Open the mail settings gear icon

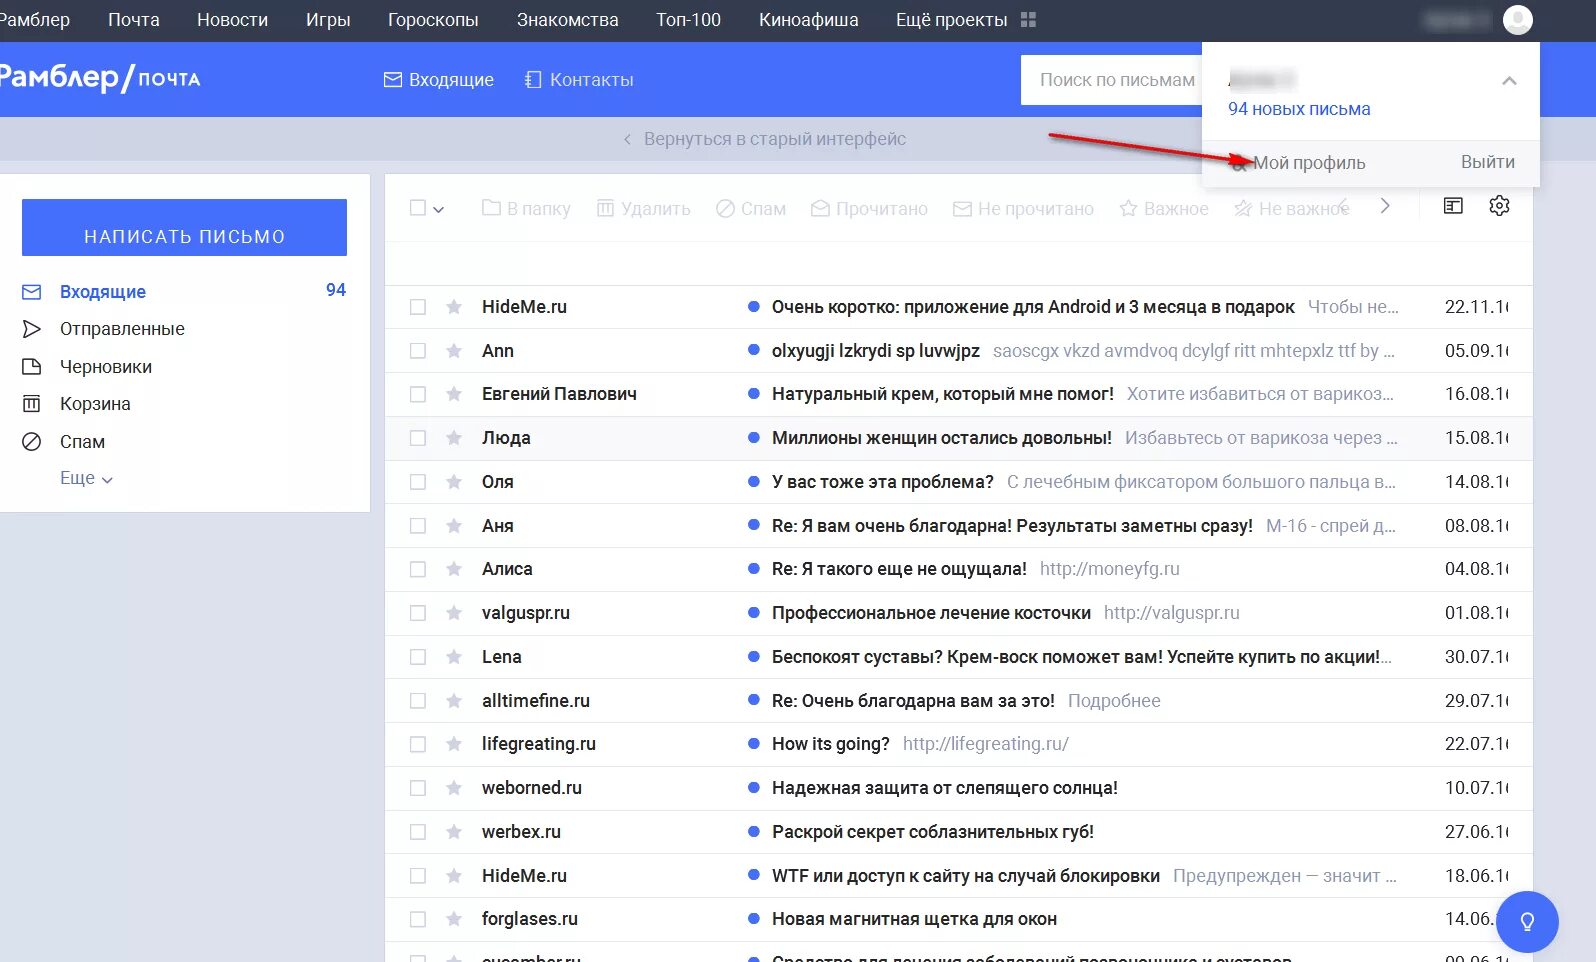1499,206
